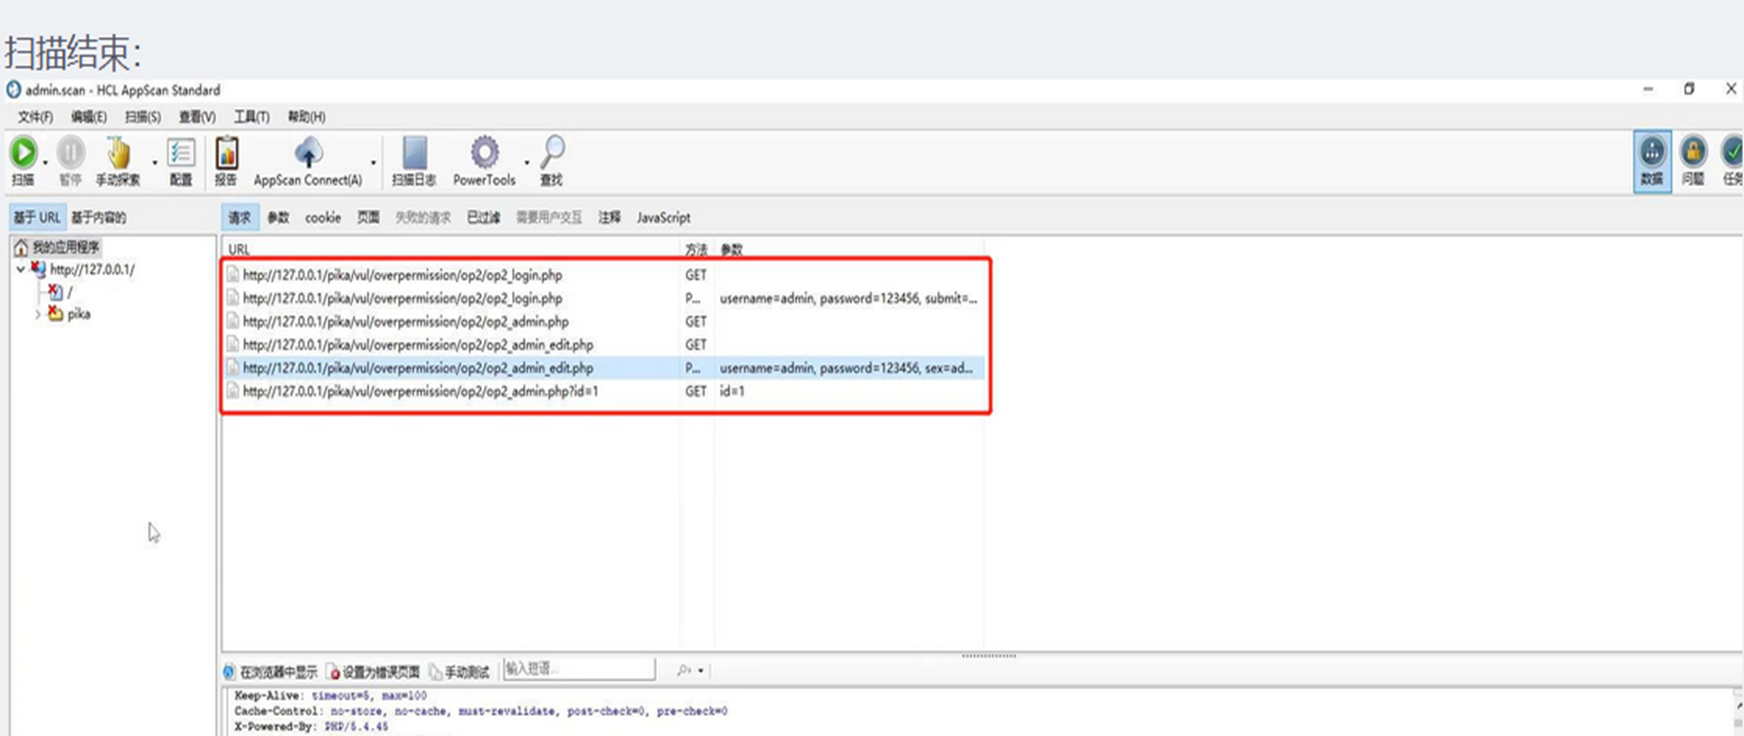
Task: Open the dropdown arrow beside AppScan Connect
Action: pos(374,162)
